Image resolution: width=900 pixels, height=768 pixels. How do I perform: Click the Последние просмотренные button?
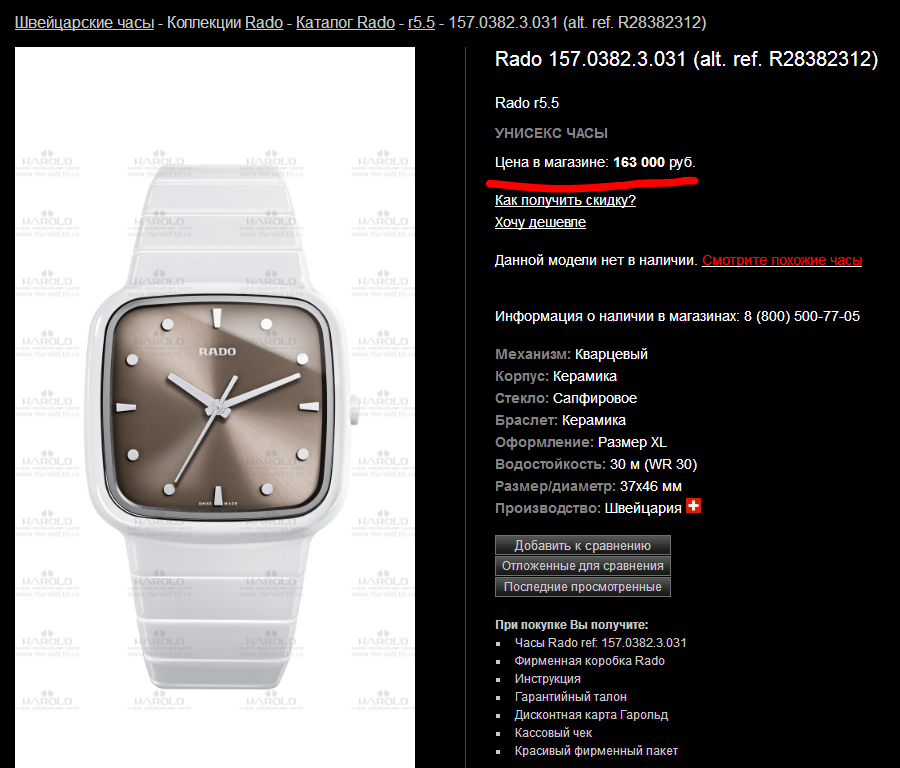[x=583, y=587]
